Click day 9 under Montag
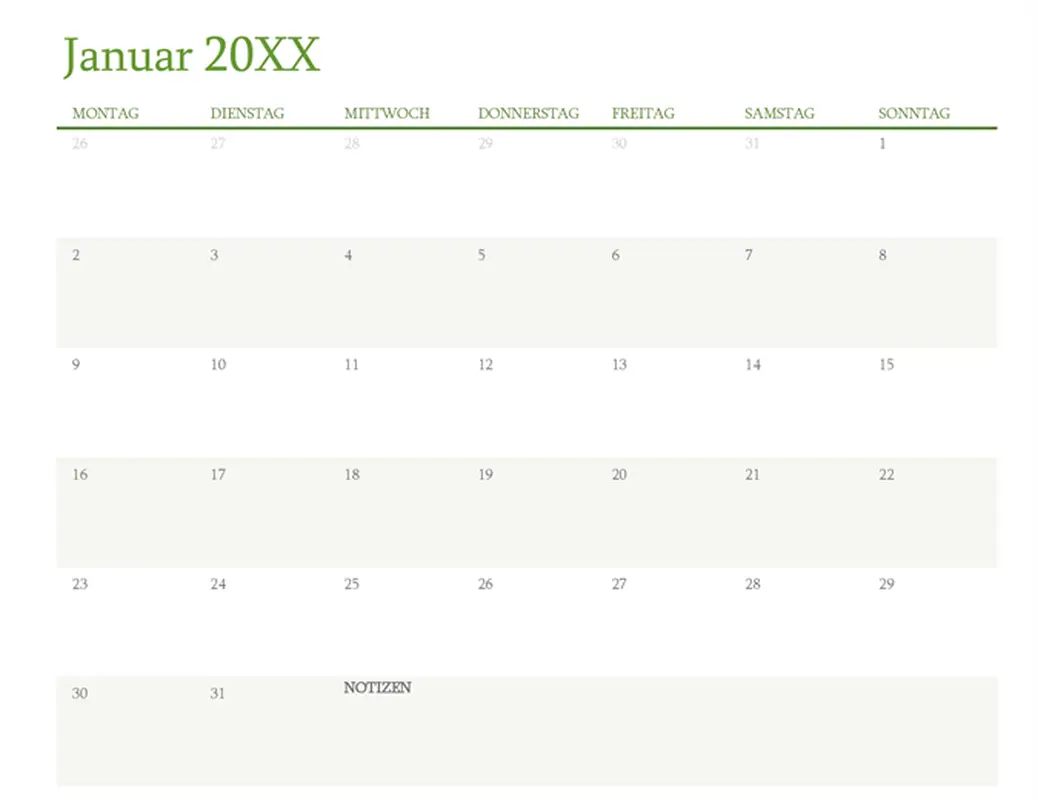This screenshot has width=1038, height=800. coord(76,364)
